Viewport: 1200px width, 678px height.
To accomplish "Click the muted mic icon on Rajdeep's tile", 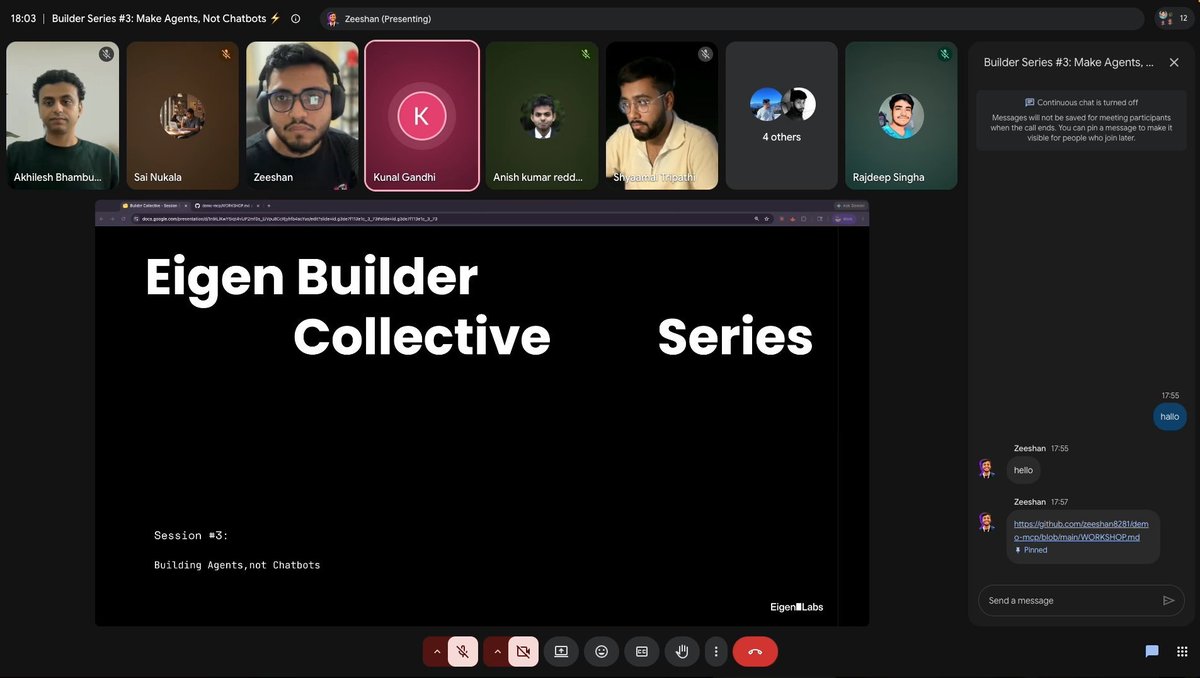I will click(945, 54).
